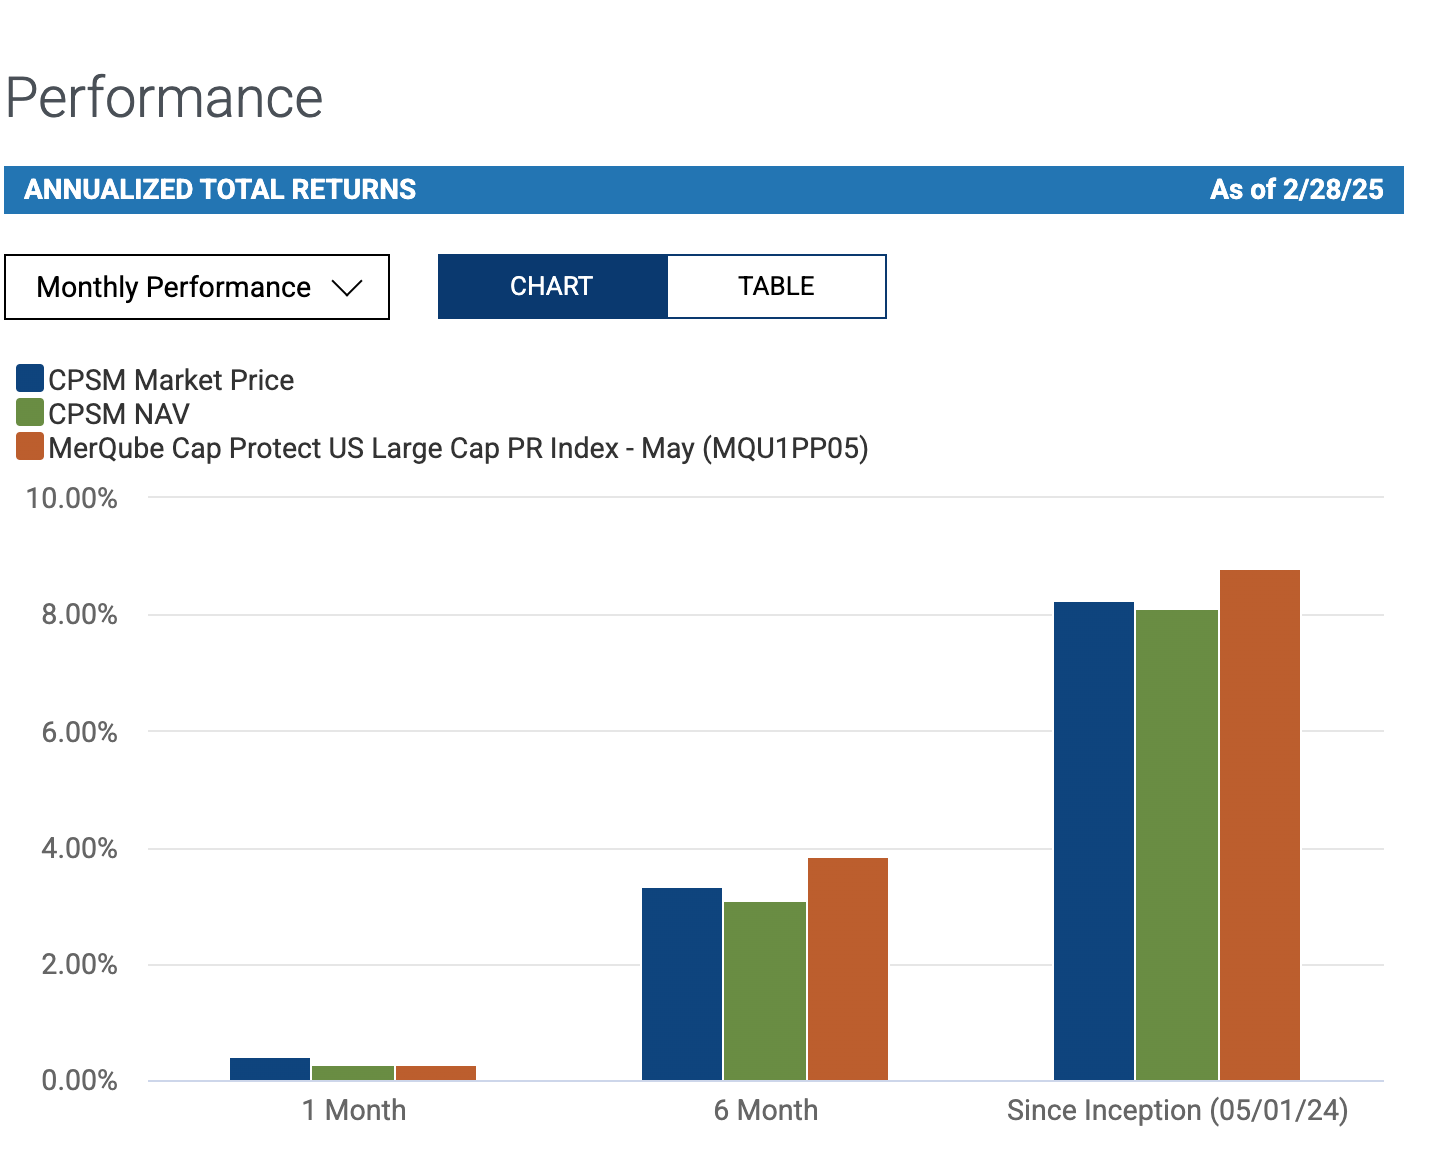Click the '6 Month' axis label
This screenshot has height=1166, width=1432.
click(x=766, y=1110)
